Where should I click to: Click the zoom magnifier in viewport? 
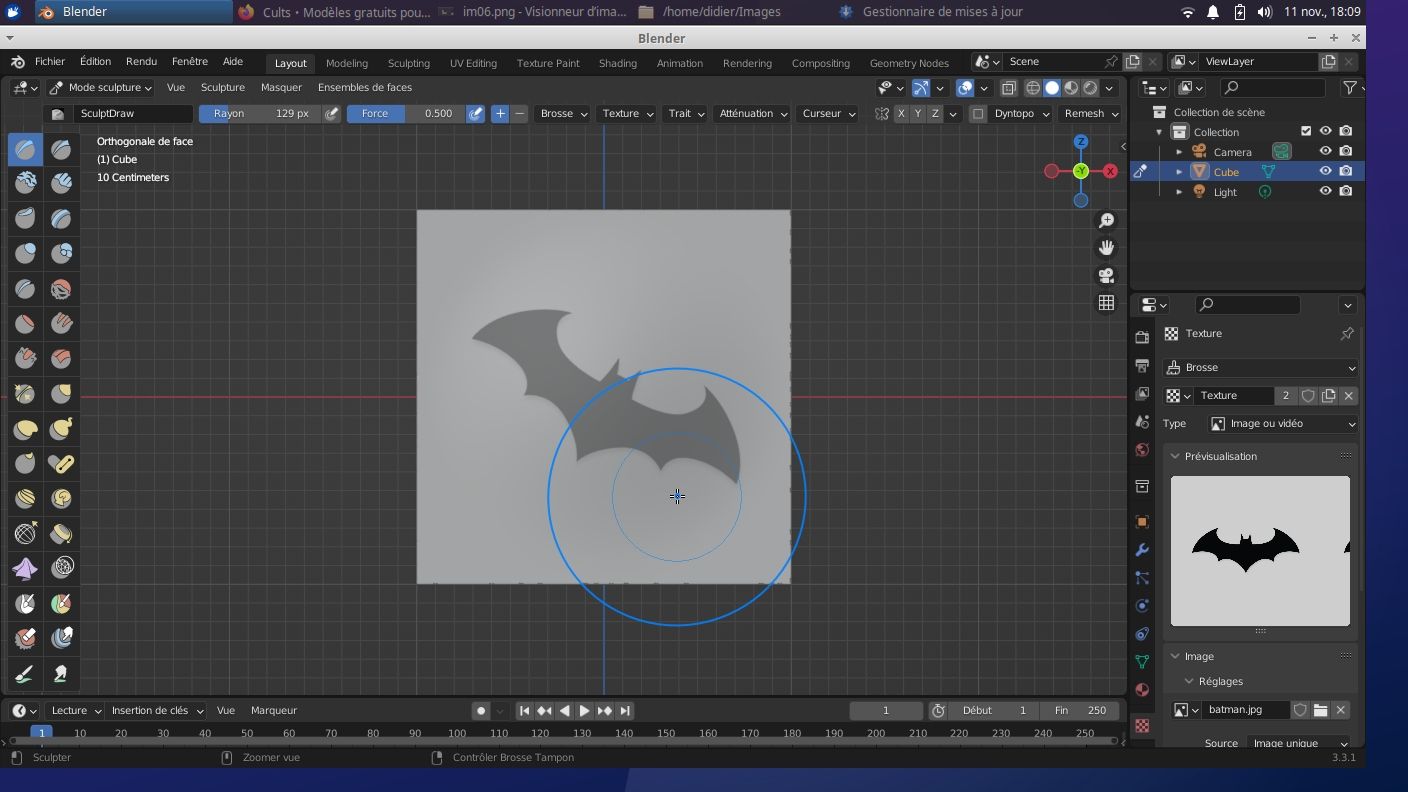tap(1106, 220)
